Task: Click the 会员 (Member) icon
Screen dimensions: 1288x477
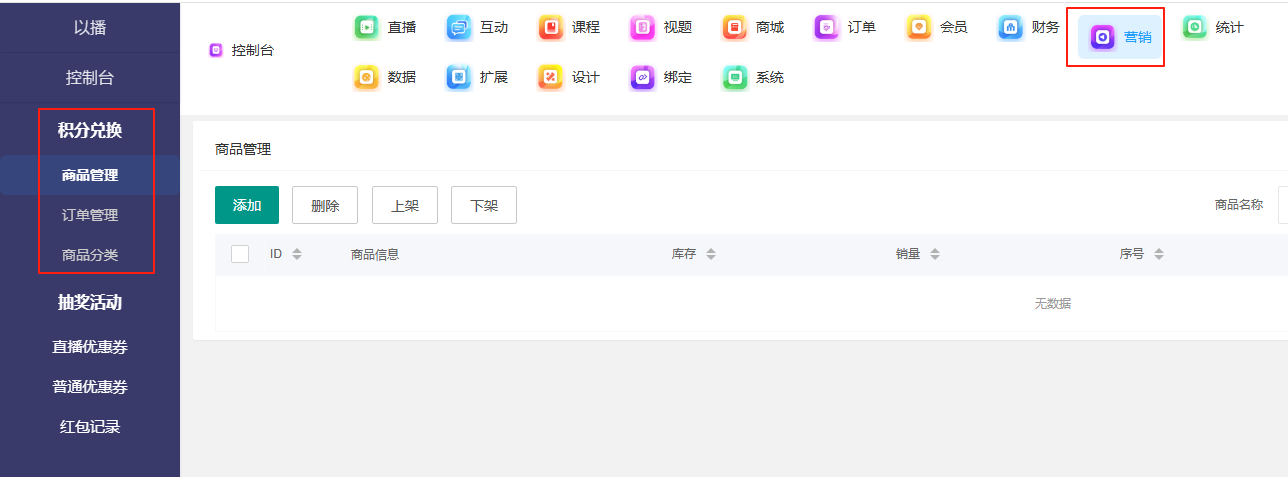Action: (919, 28)
